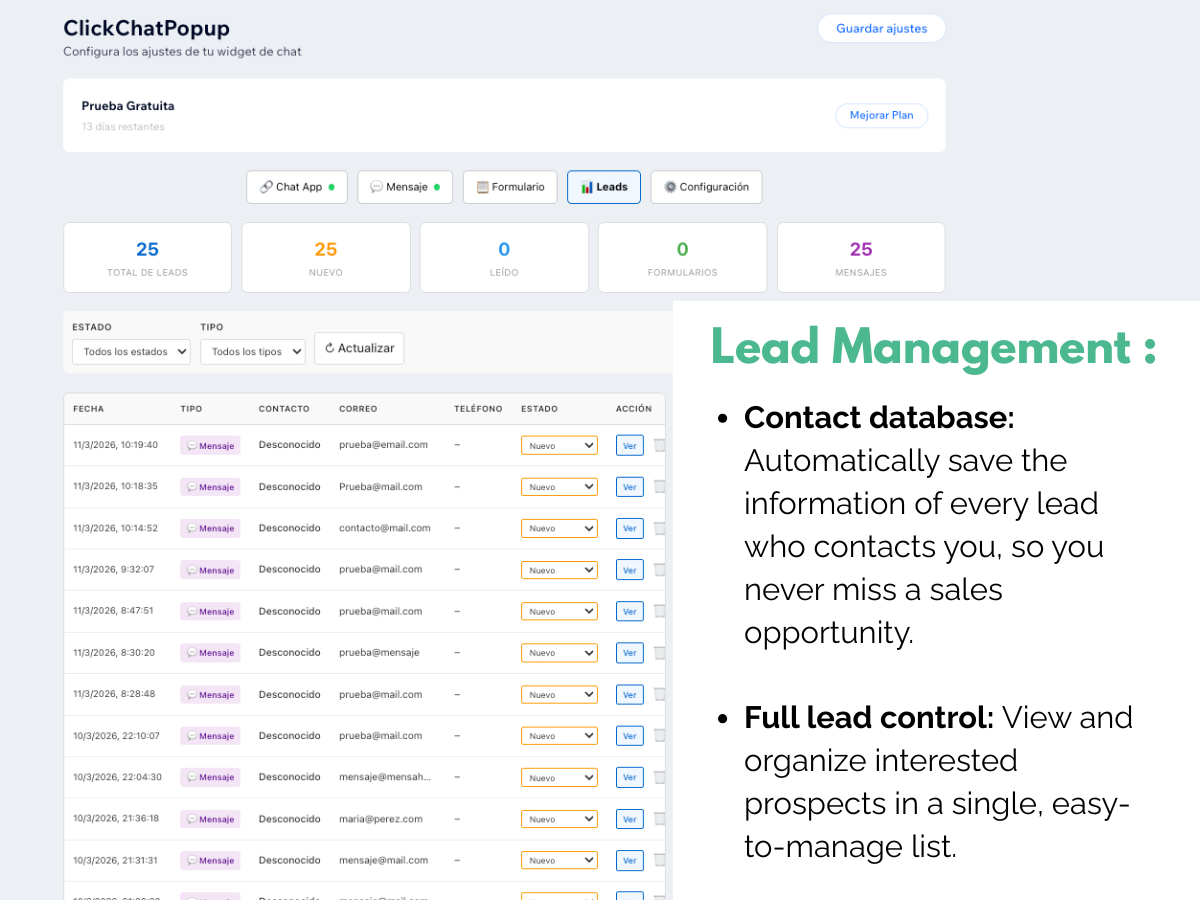1200x900 pixels.
Task: Select the Total de Leads stat card
Action: (148, 258)
